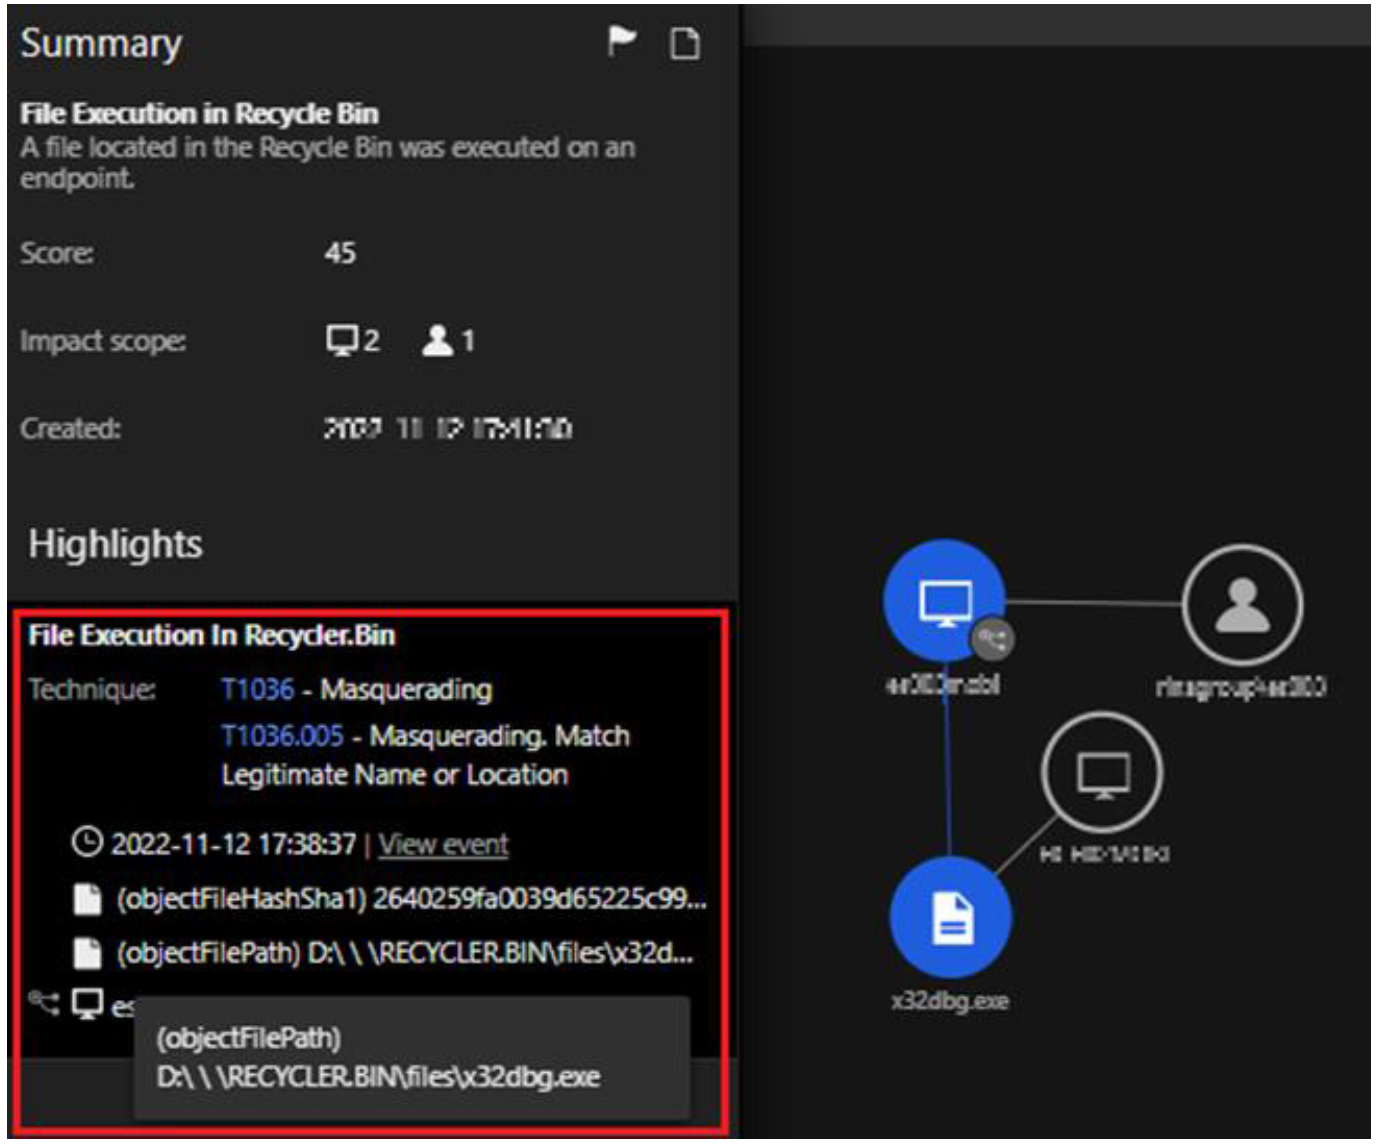Click the clock icon next to timestamp
Image resolution: width=1380 pixels, height=1144 pixels.
[87, 843]
